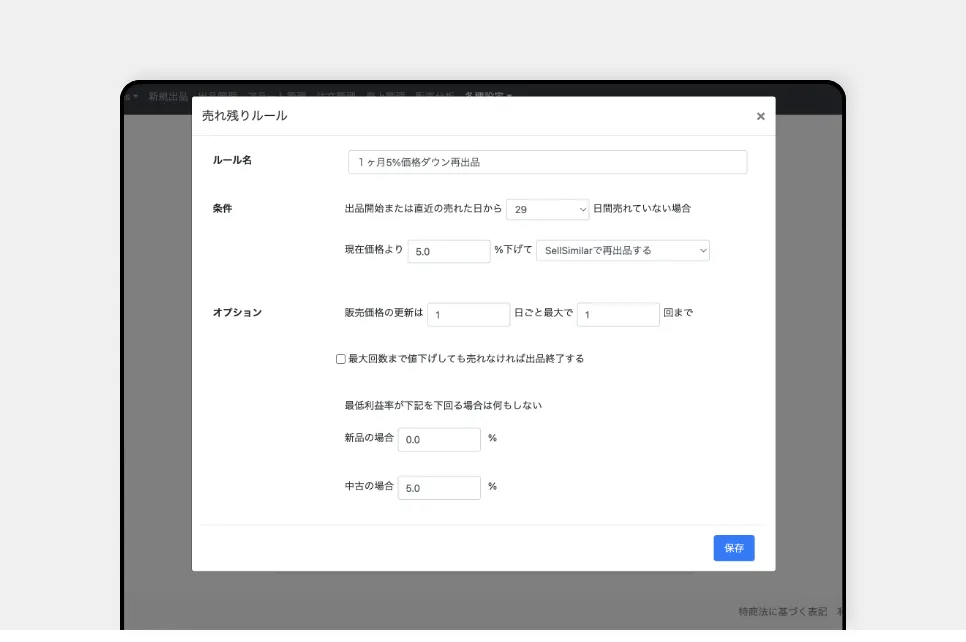Viewport: 966px width, 642px height.
Task: Click the ルール名 field label
Action: click(x=232, y=160)
